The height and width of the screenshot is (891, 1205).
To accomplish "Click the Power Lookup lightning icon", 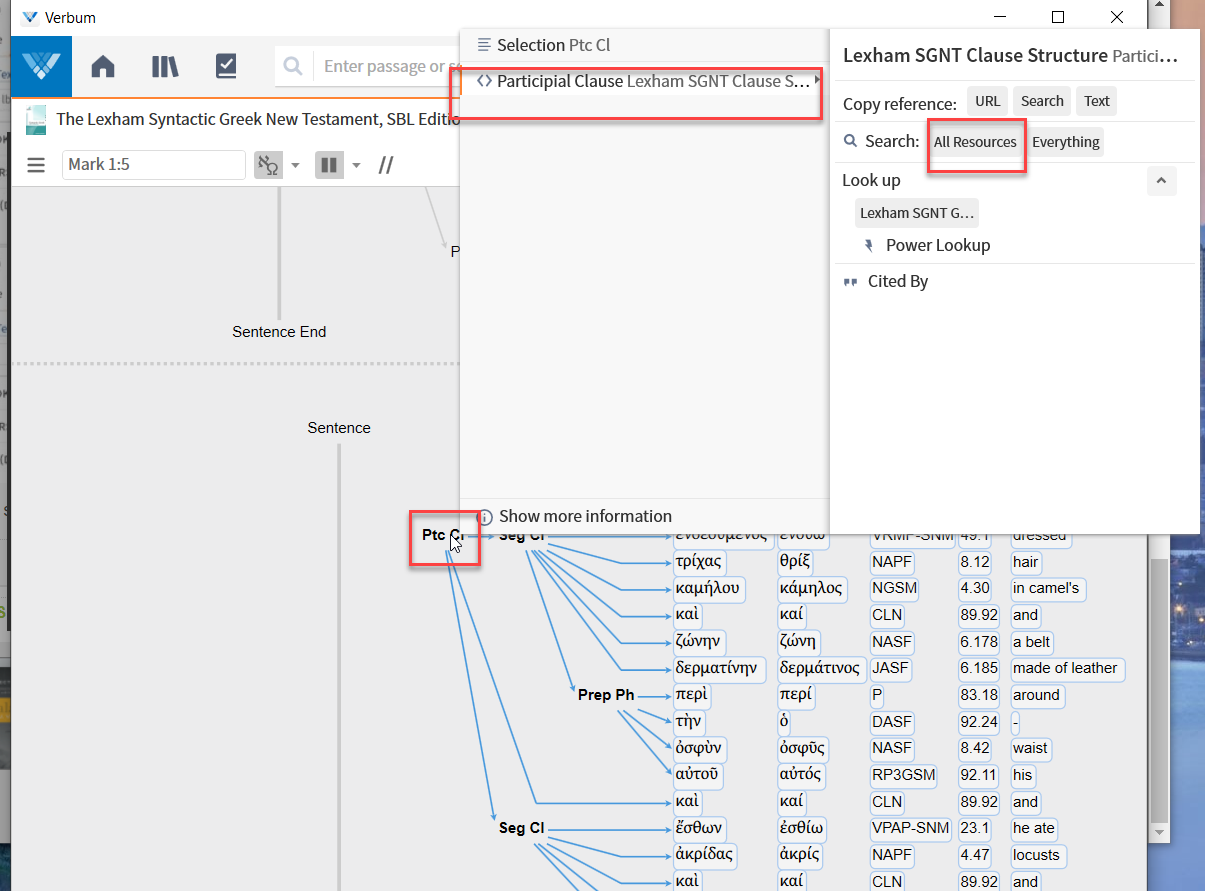I will click(x=867, y=245).
